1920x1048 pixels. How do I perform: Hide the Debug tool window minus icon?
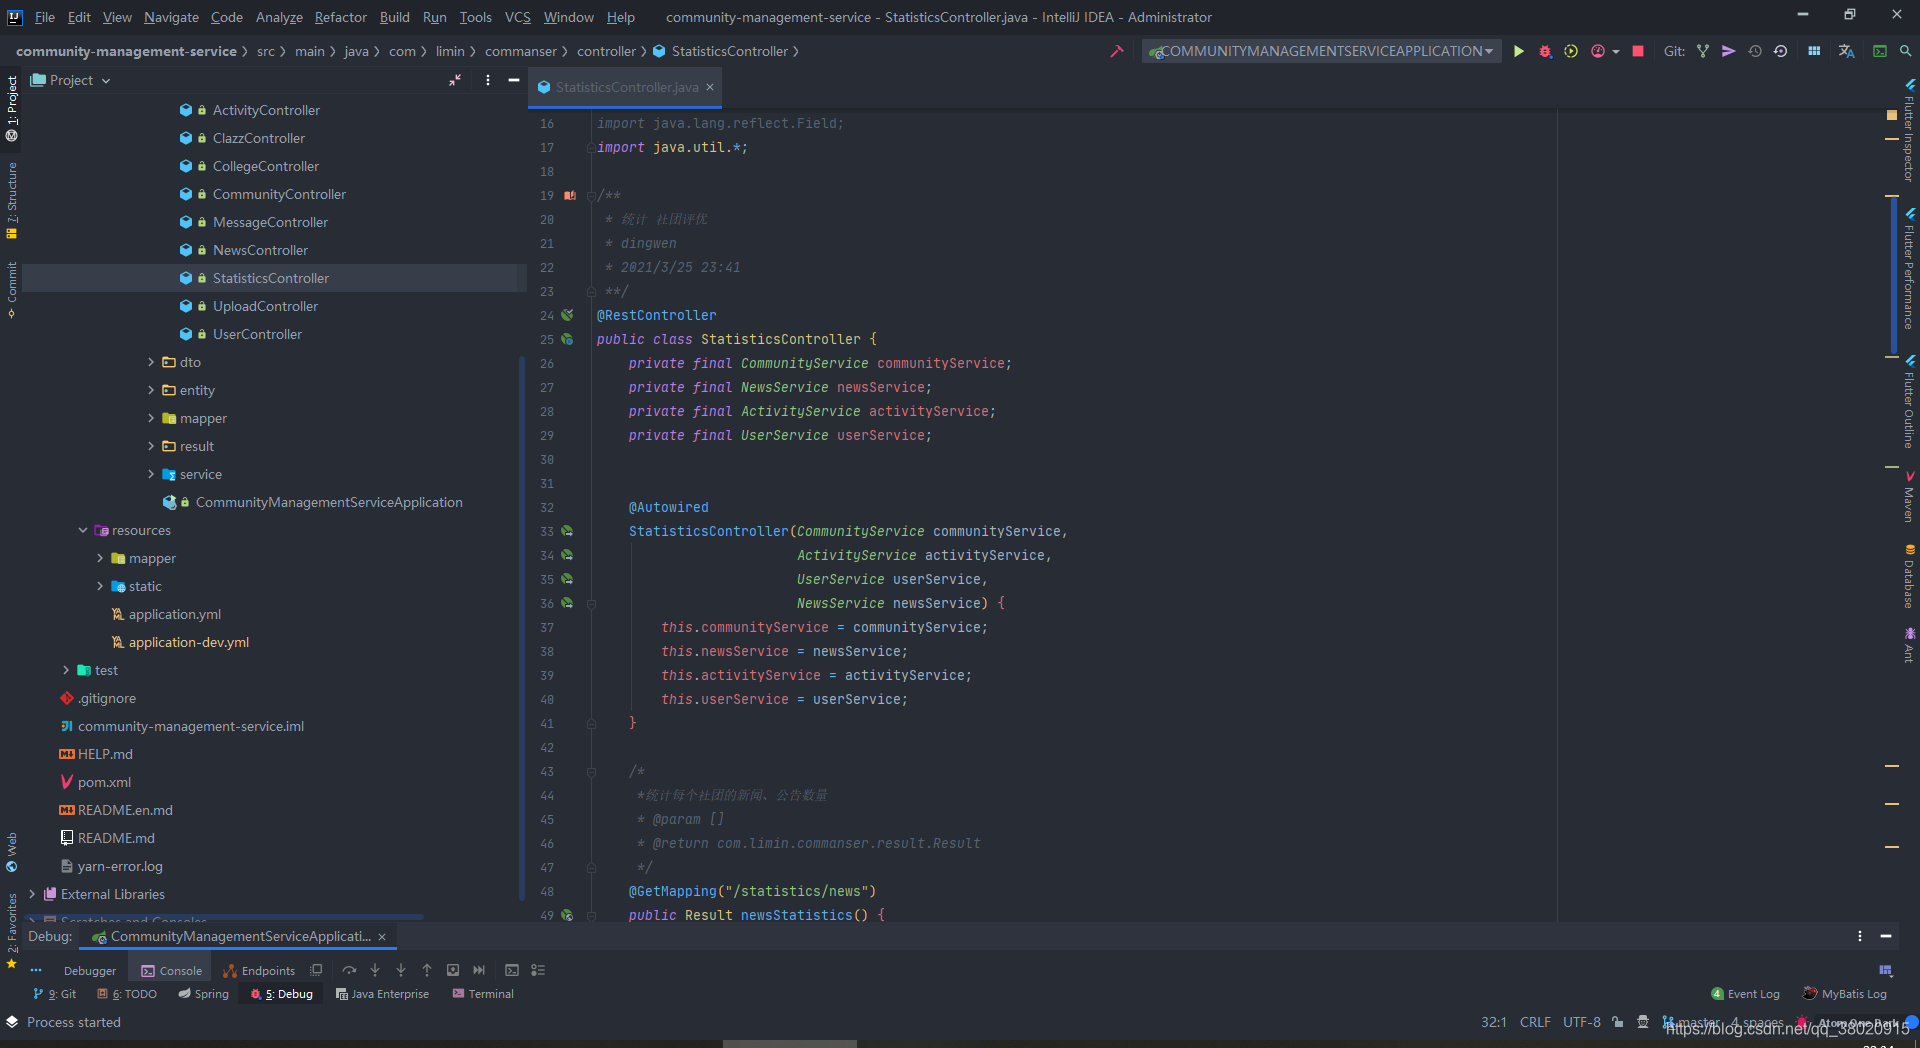point(1886,936)
